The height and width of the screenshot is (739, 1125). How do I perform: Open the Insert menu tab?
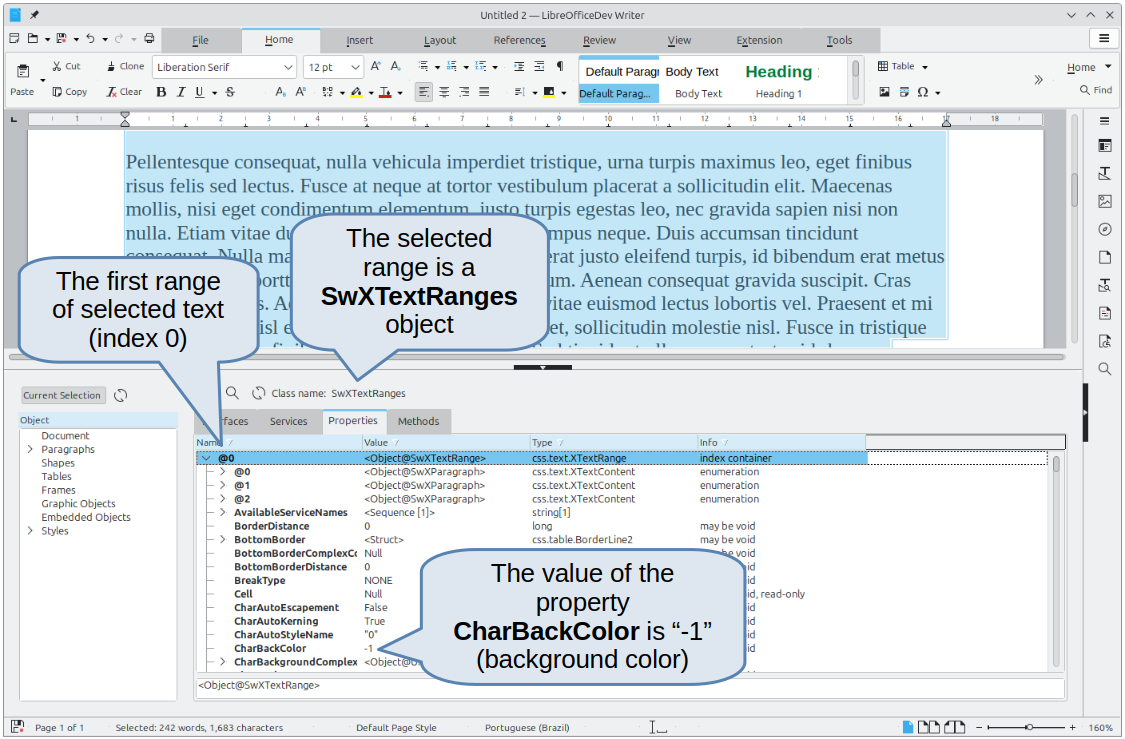tap(359, 40)
